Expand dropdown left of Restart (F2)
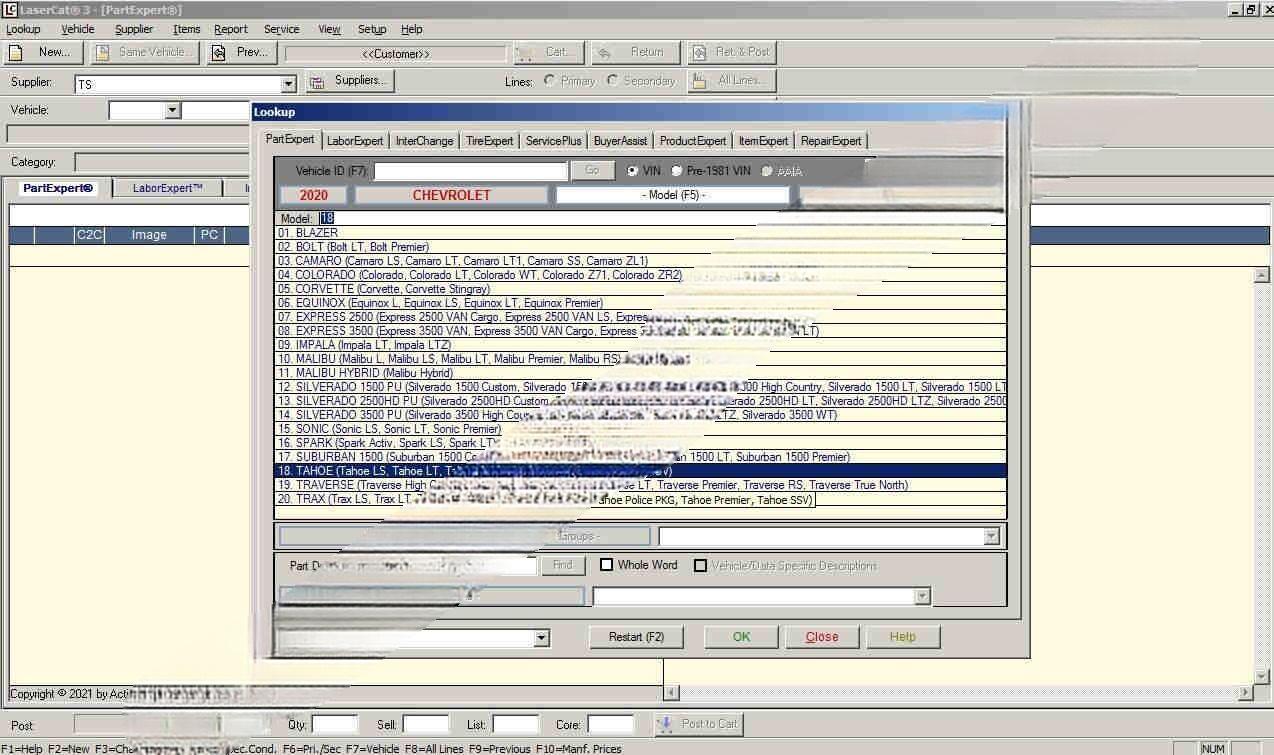Viewport: 1274px width, 755px height. pyautogui.click(x=542, y=637)
